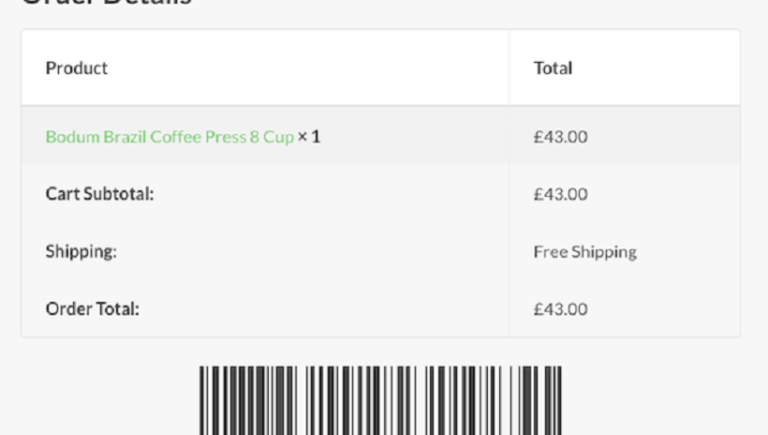Image resolution: width=768 pixels, height=435 pixels.
Task: Click the × 1 quantity indicator
Action: [309, 137]
